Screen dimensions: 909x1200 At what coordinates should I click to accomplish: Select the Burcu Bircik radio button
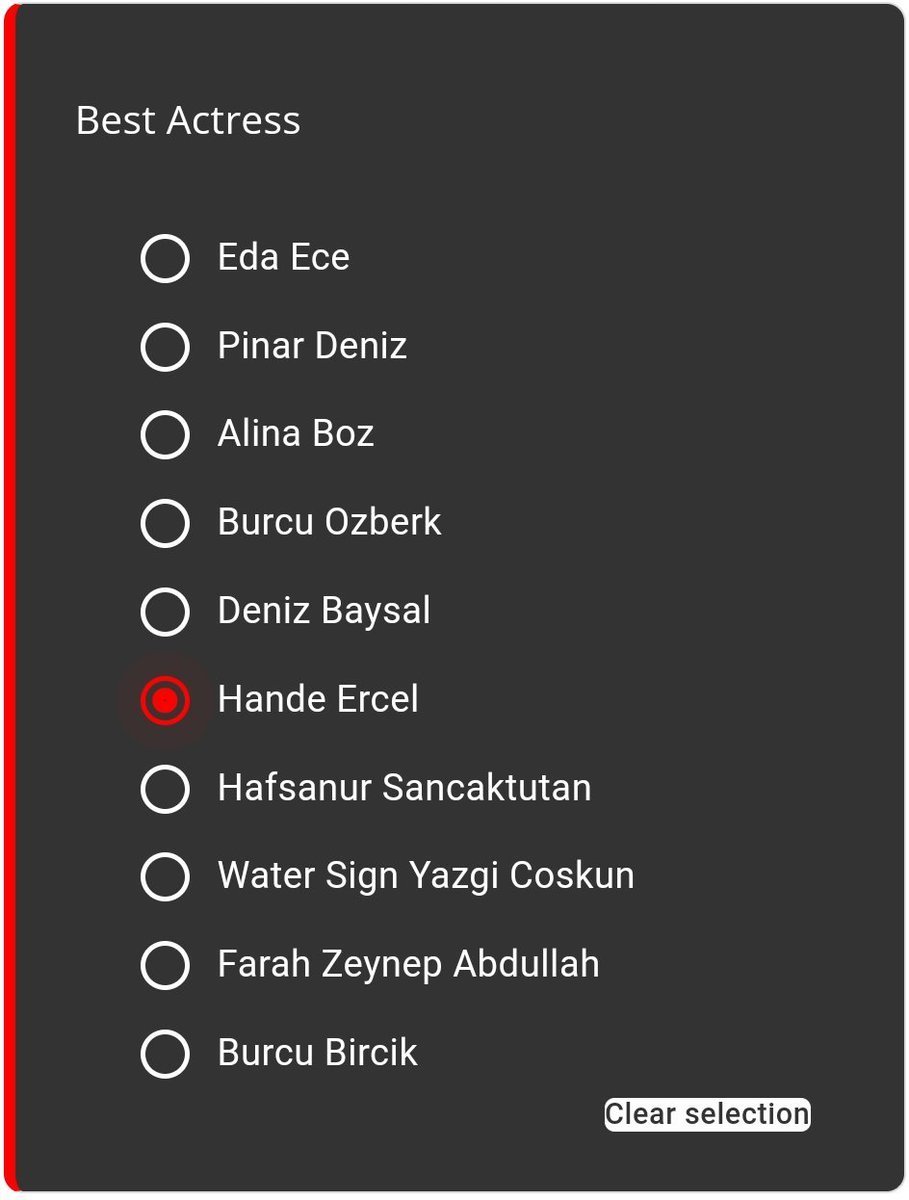(165, 1054)
